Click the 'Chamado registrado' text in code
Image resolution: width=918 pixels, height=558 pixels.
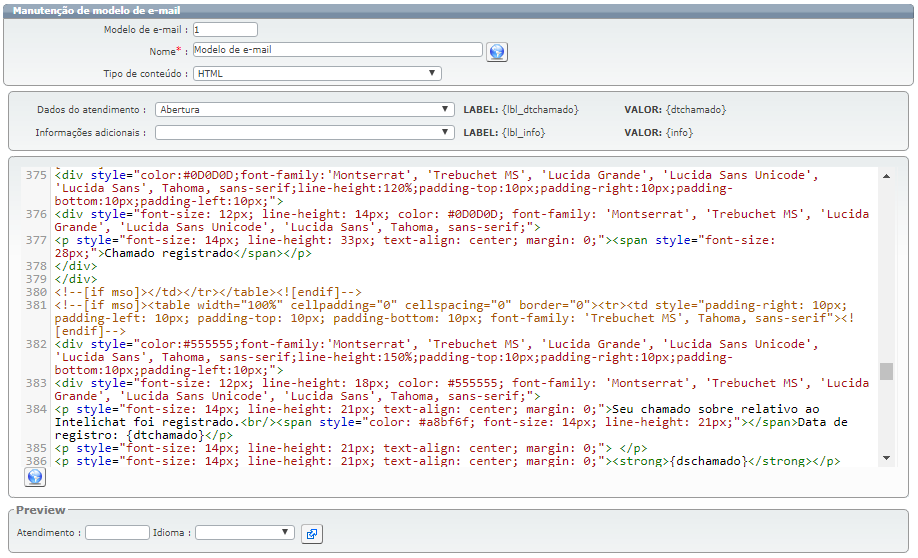point(169,254)
